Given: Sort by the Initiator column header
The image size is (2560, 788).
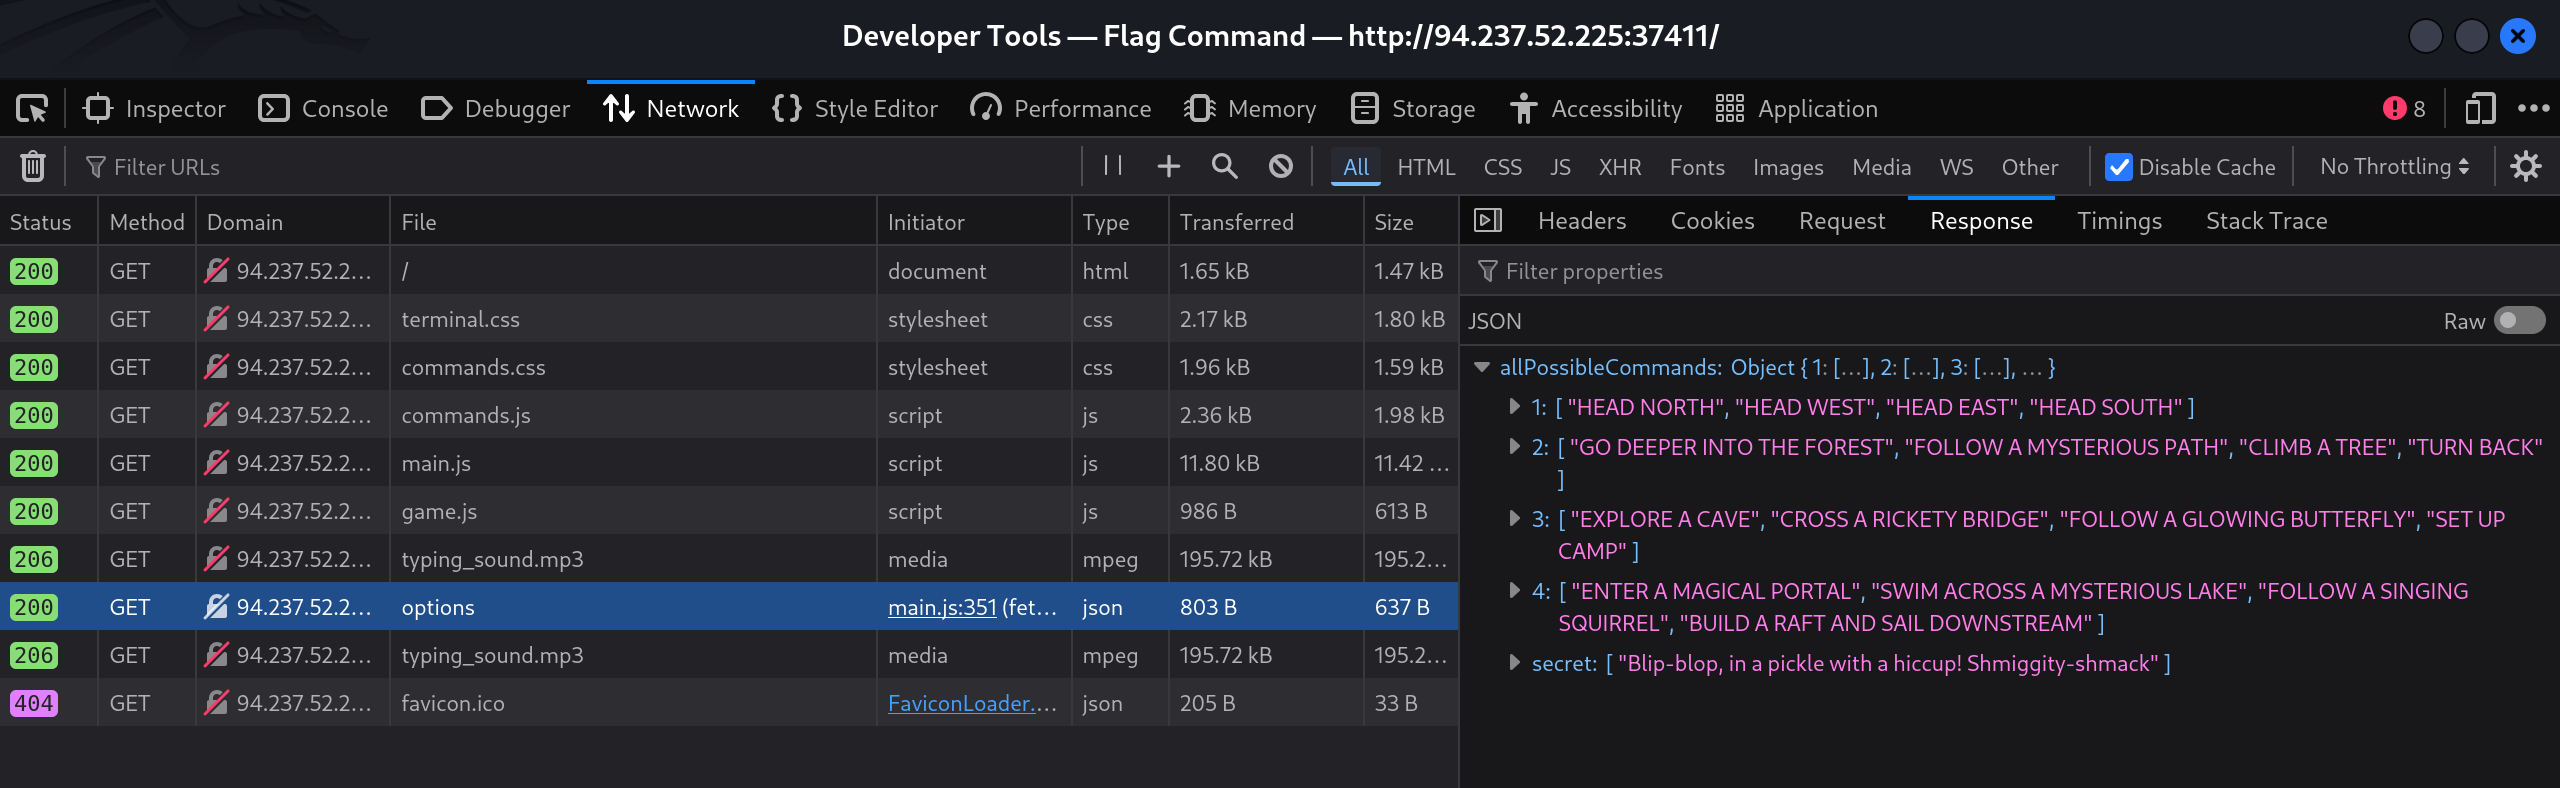Looking at the screenshot, I should 973,221.
